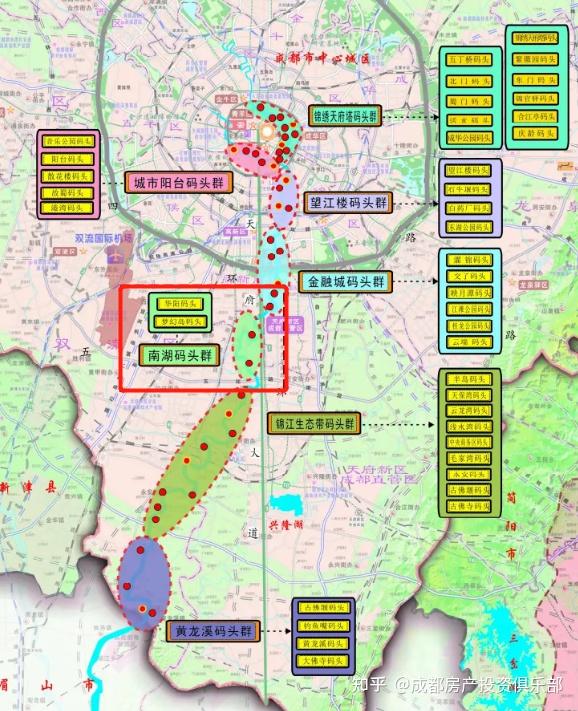Select the 黄龙溪码头群 label
Viewport: 578px width, 711px height.
click(213, 631)
